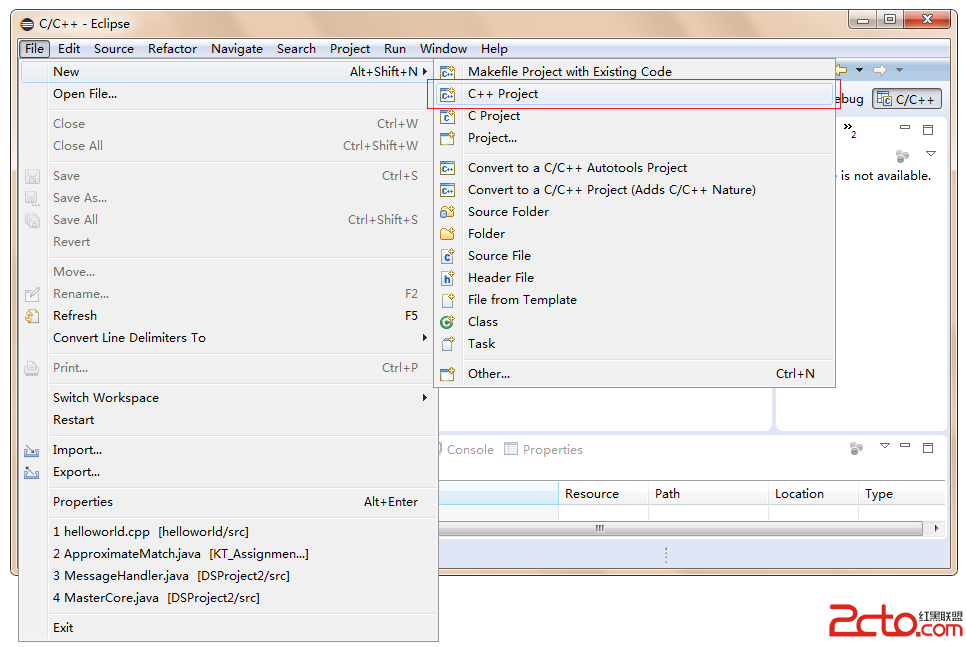Open the Search menu

pos(296,49)
